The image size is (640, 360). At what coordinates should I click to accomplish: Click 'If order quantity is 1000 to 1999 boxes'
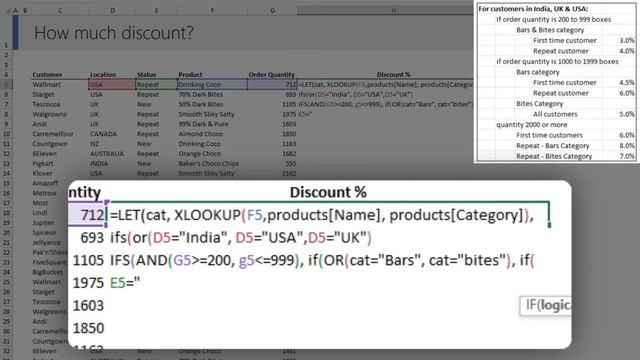coord(557,61)
